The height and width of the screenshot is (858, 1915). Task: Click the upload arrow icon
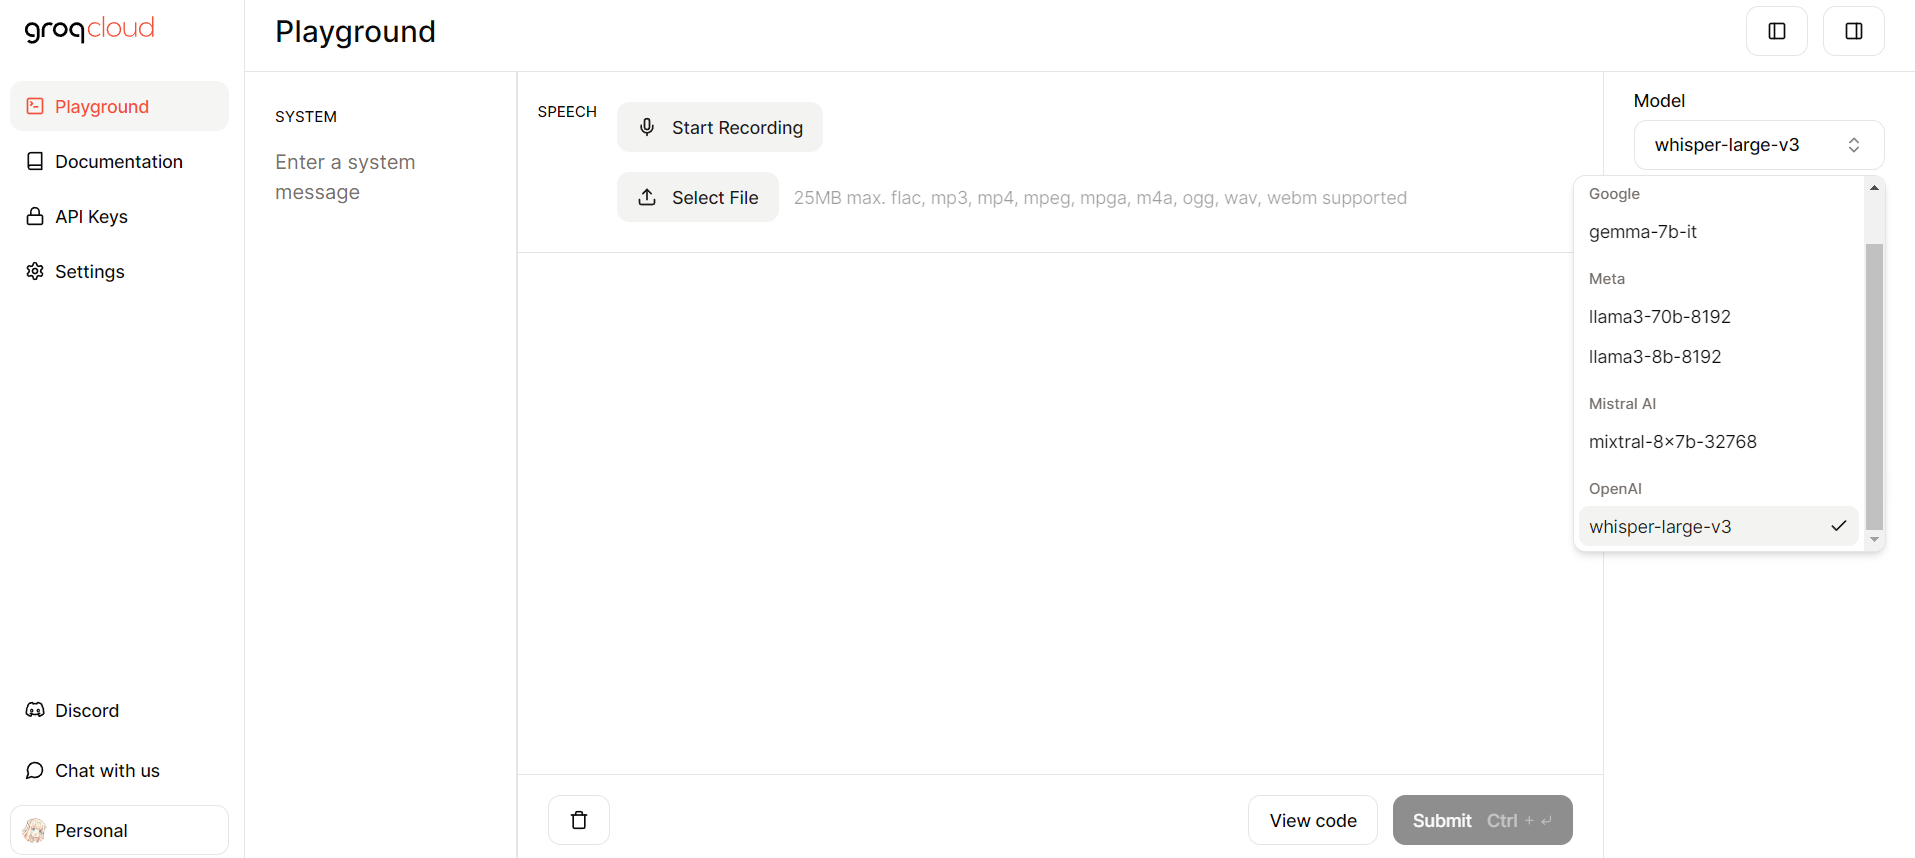[647, 197]
